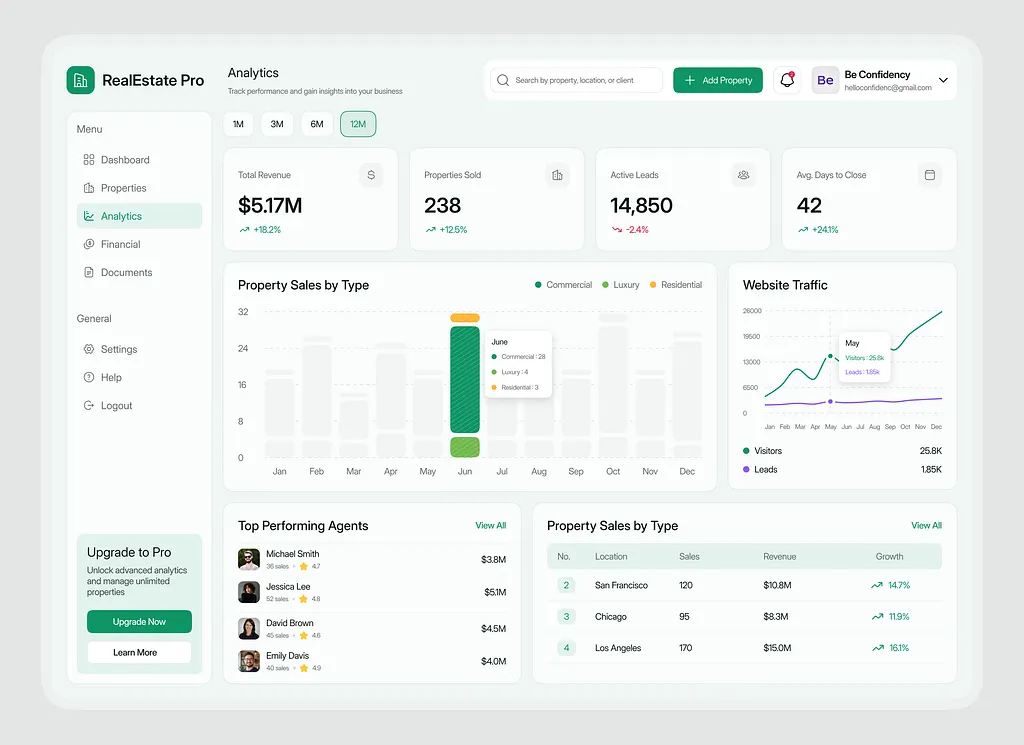Viewport: 1024px width, 745px height.
Task: Click the building icon in Properties Sold card
Action: click(x=557, y=175)
